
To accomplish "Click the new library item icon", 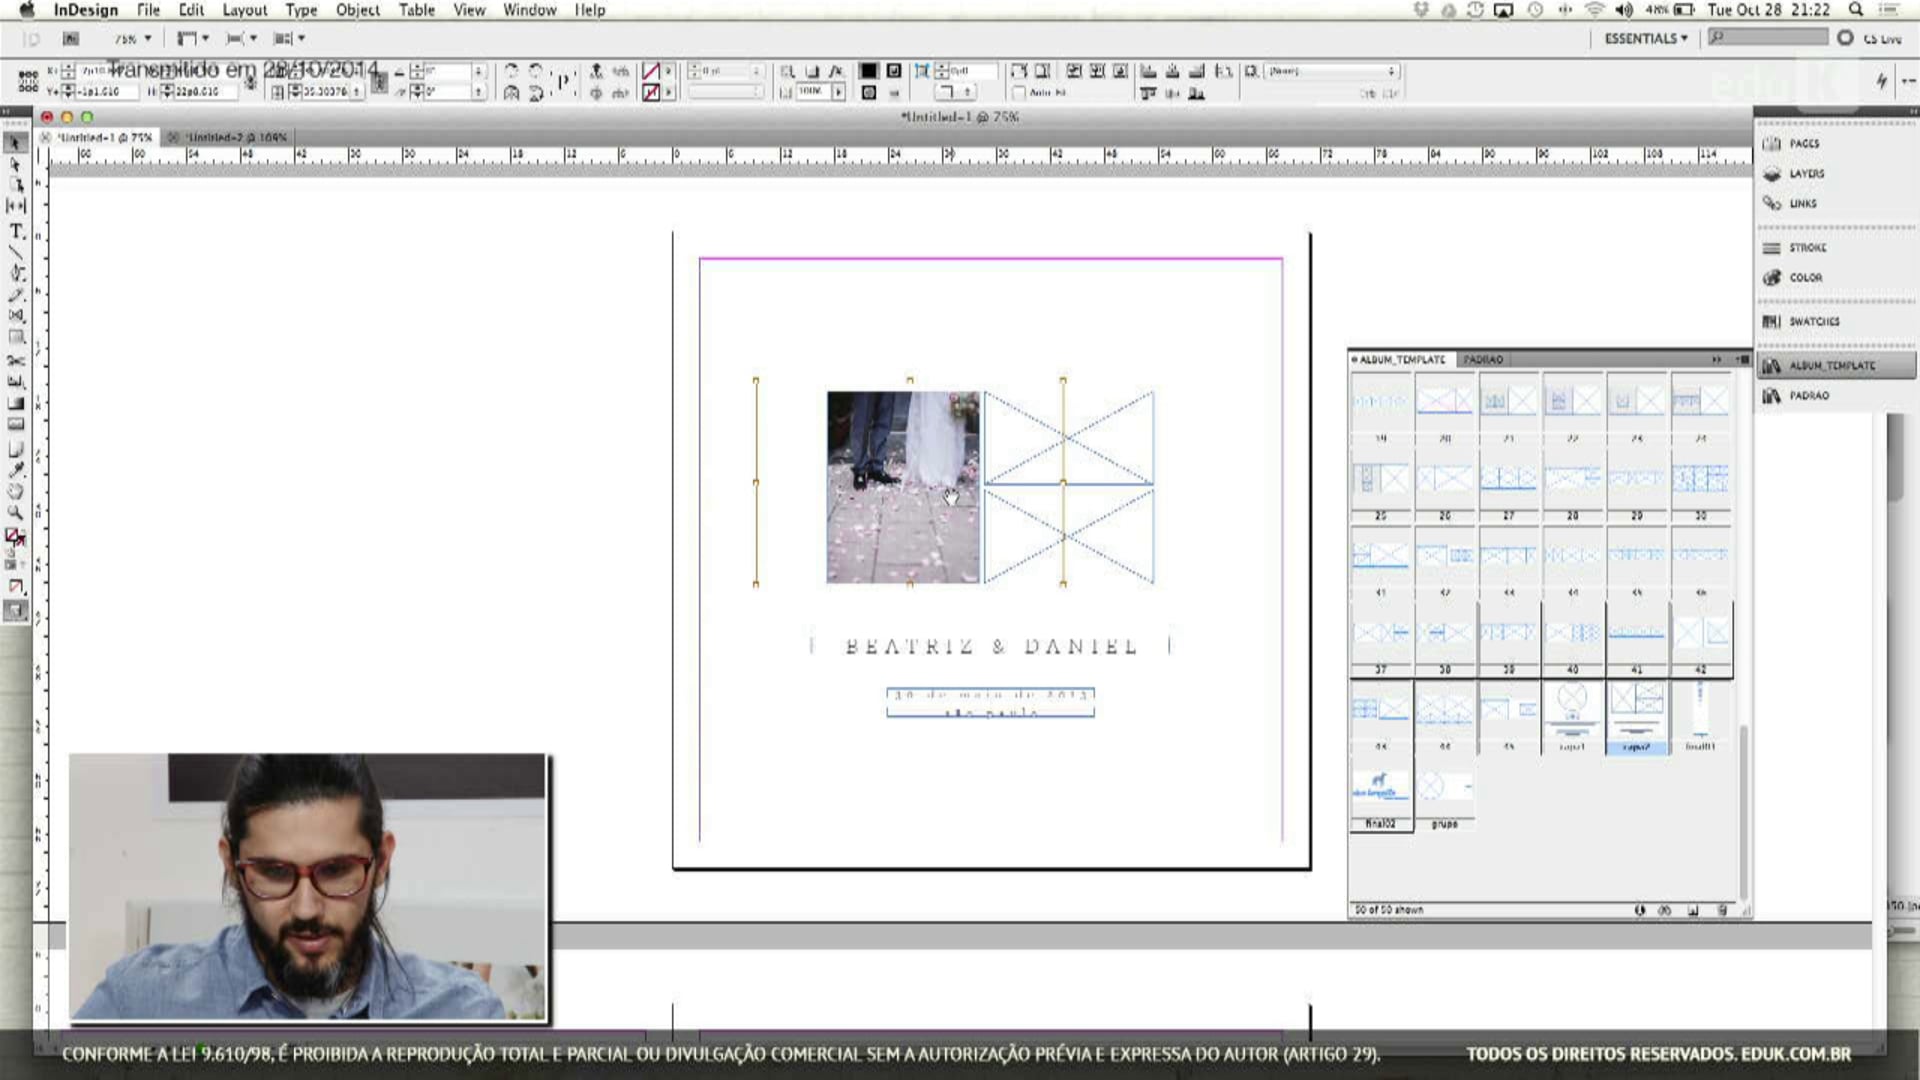I will 1693,910.
